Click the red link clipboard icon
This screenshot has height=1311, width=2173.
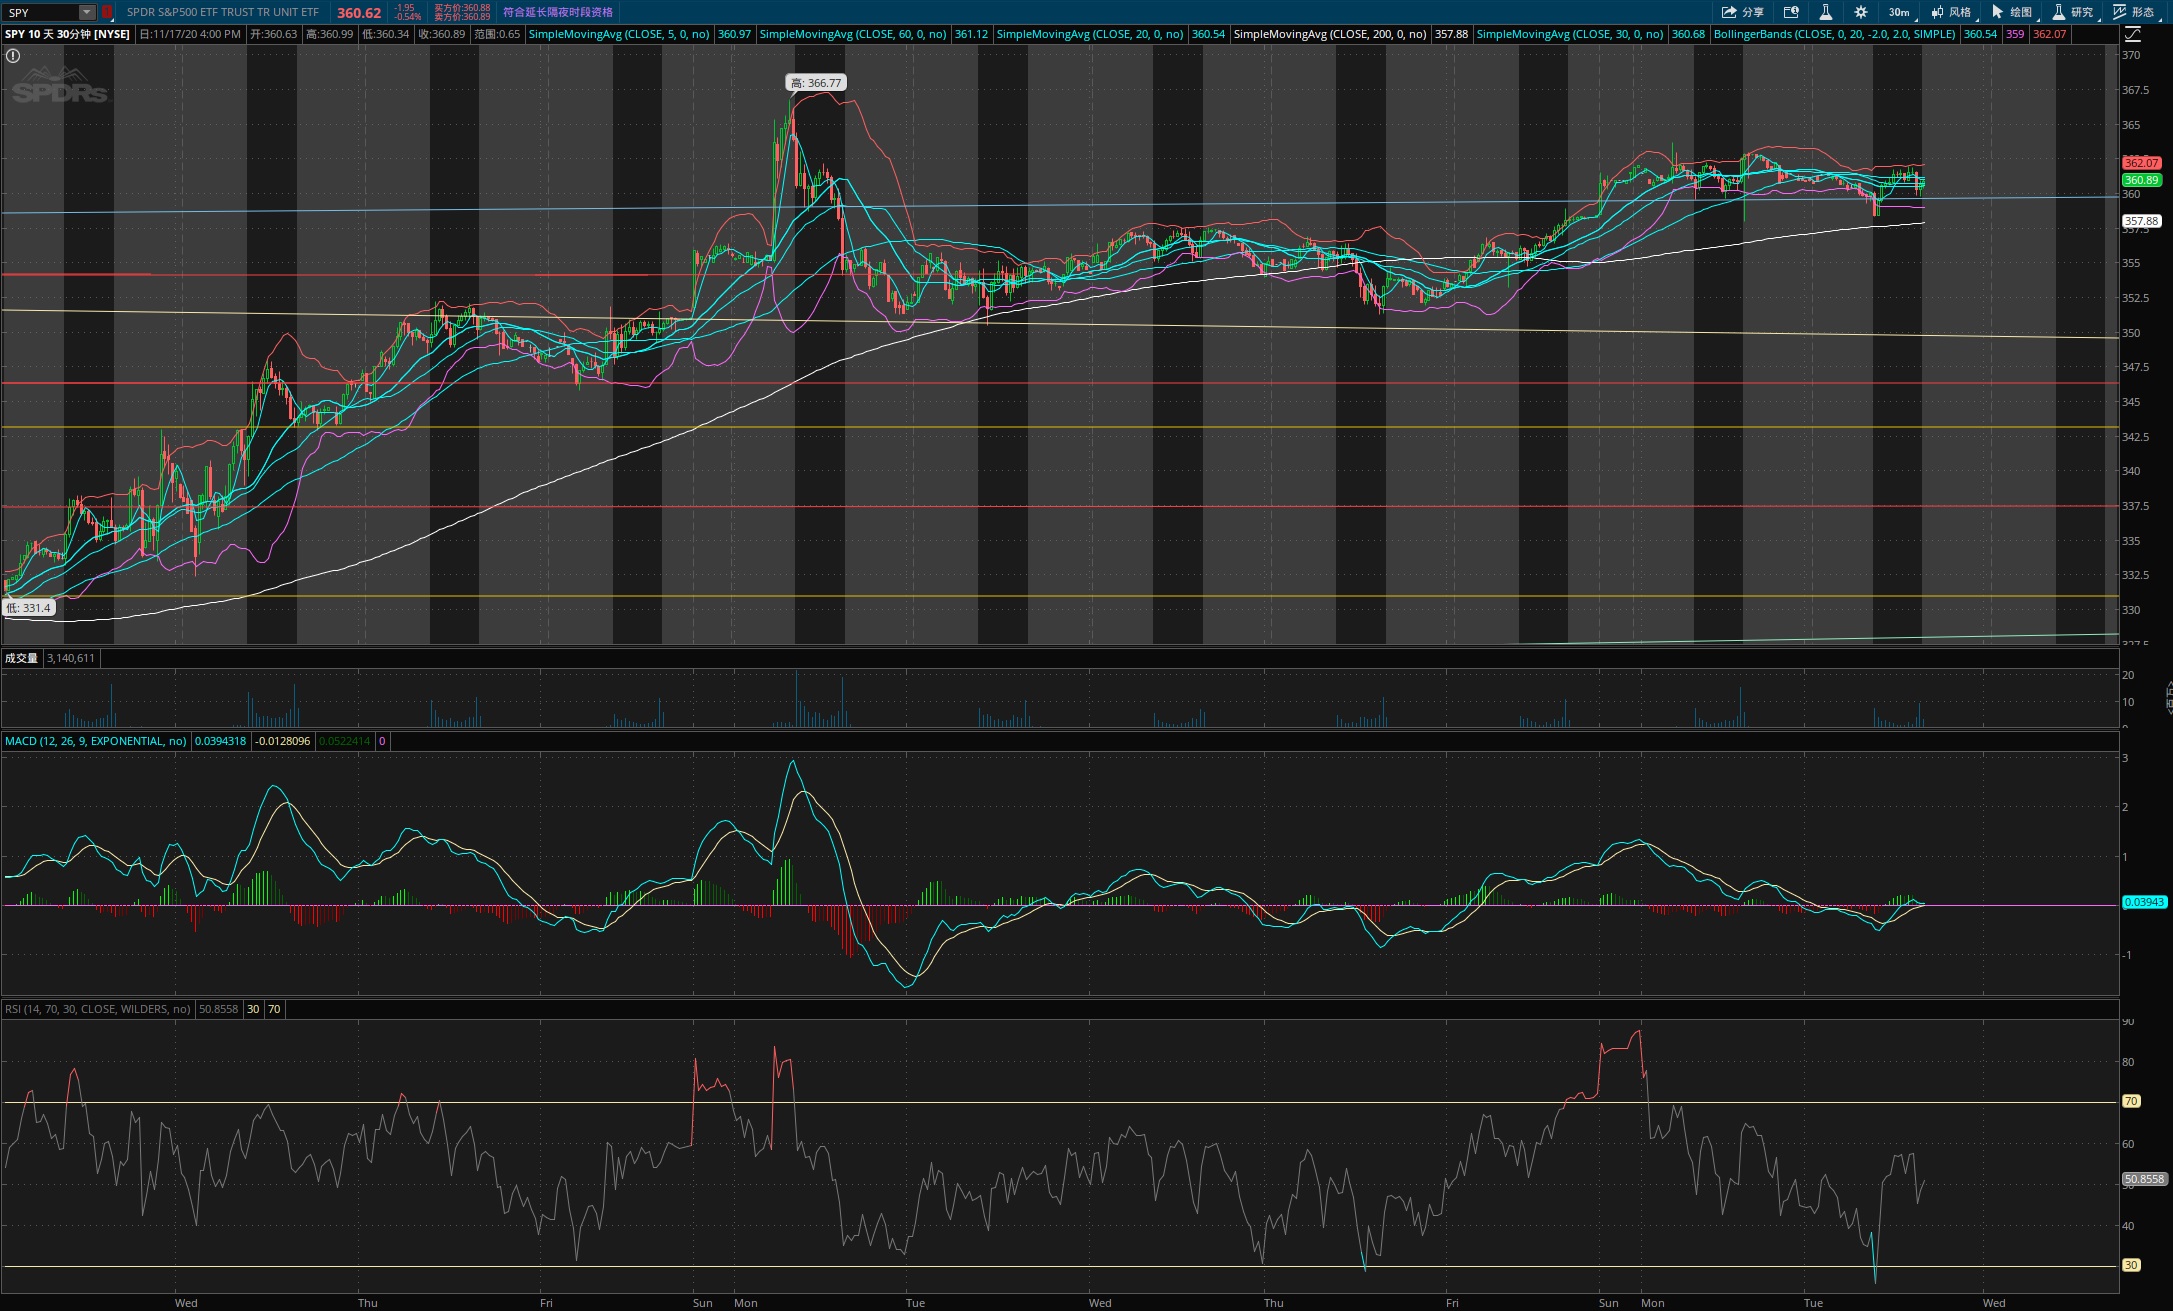(x=107, y=12)
